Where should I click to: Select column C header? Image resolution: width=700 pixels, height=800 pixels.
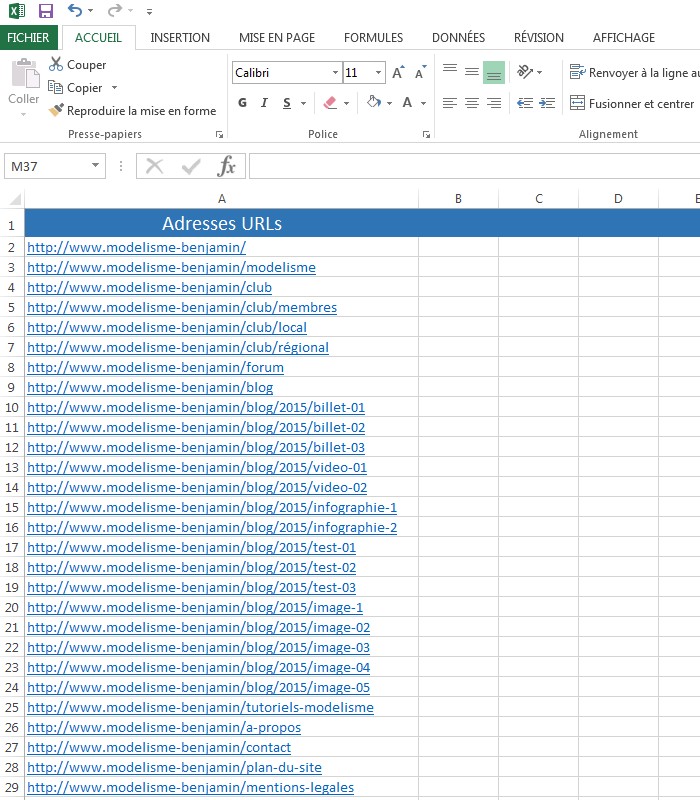point(538,198)
